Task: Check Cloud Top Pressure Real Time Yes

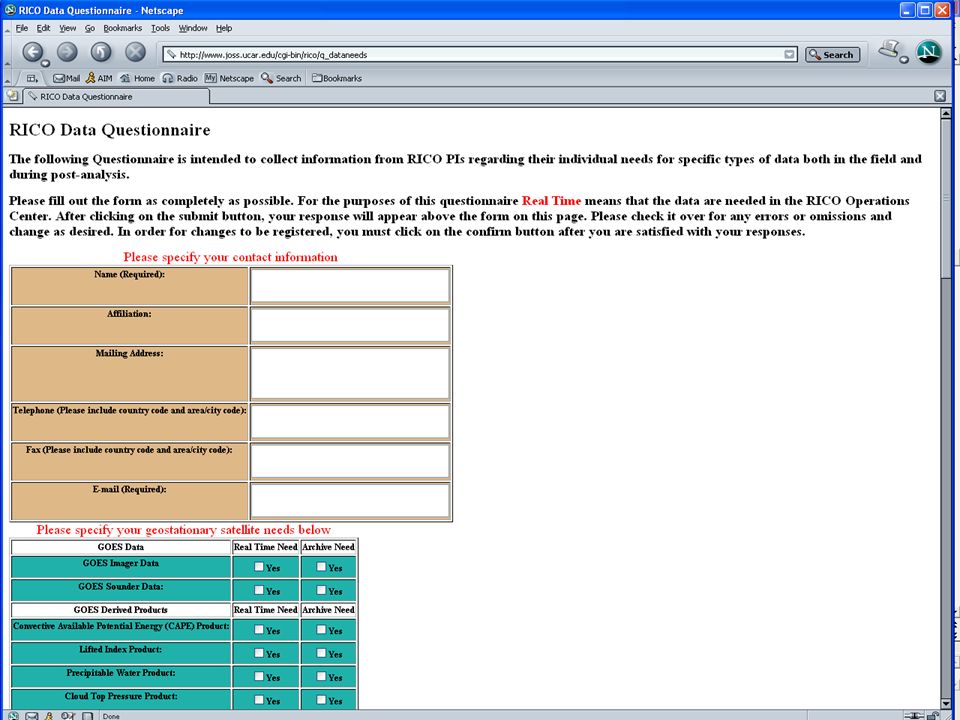Action: tap(259, 699)
